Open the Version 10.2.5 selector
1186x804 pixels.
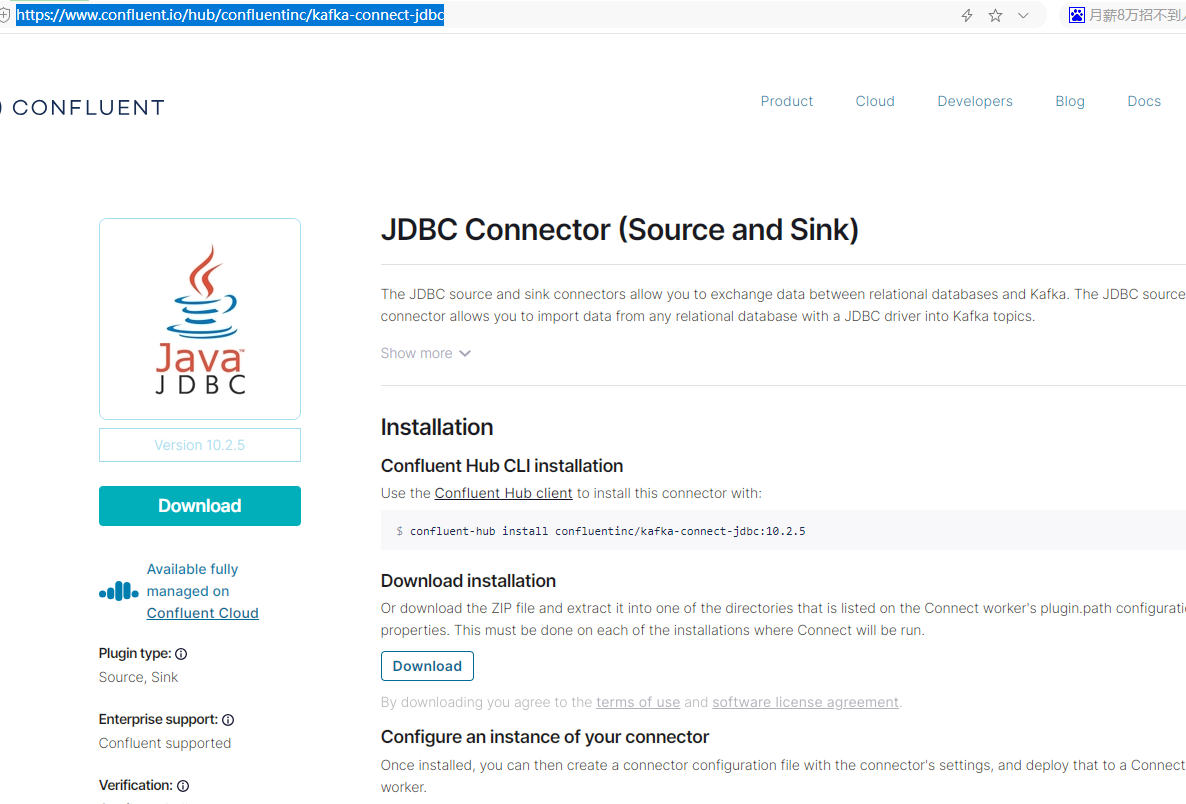pyautogui.click(x=200, y=445)
